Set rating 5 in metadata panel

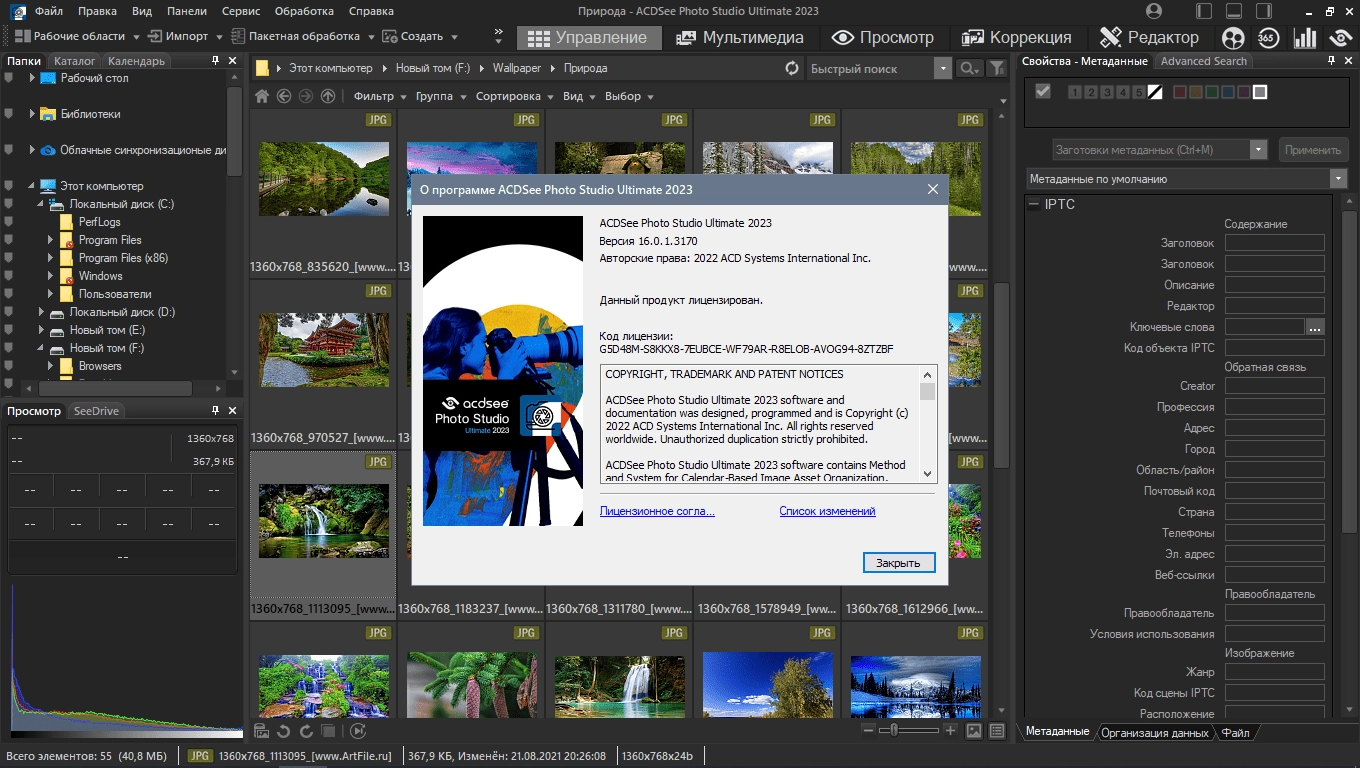pyautogui.click(x=1139, y=92)
